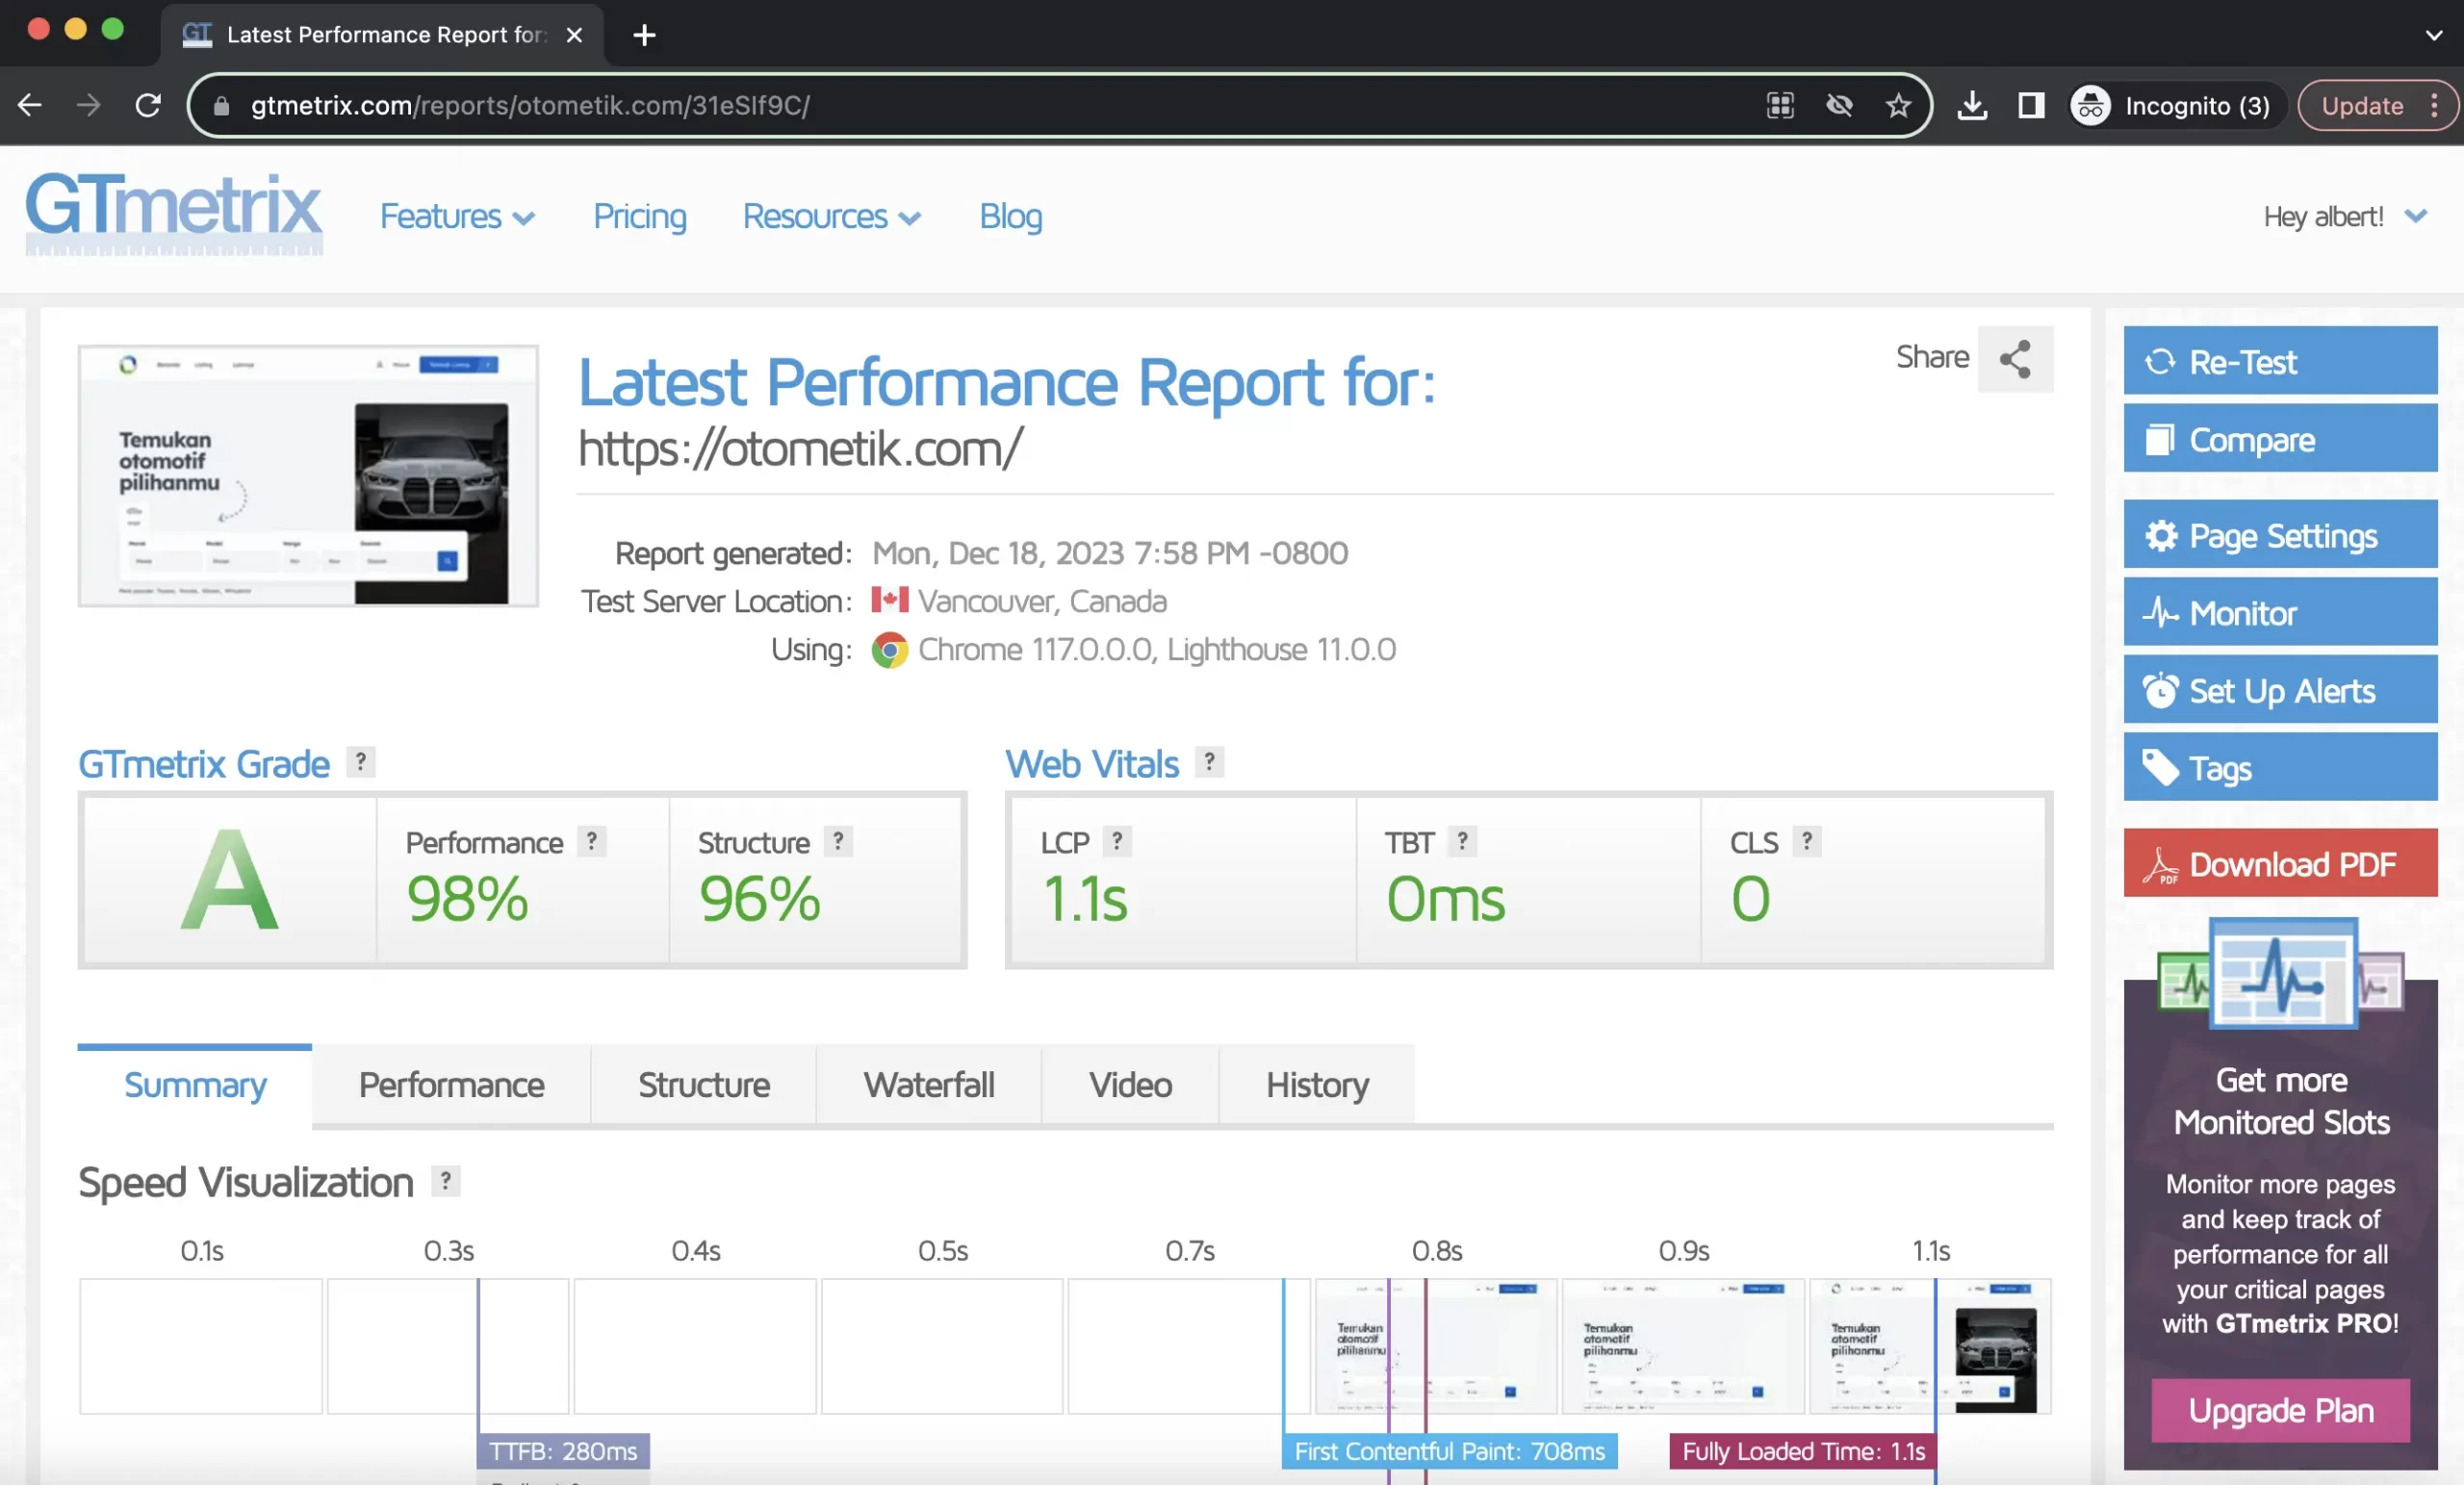
Task: Click the Re-Test button
Action: 2280,361
